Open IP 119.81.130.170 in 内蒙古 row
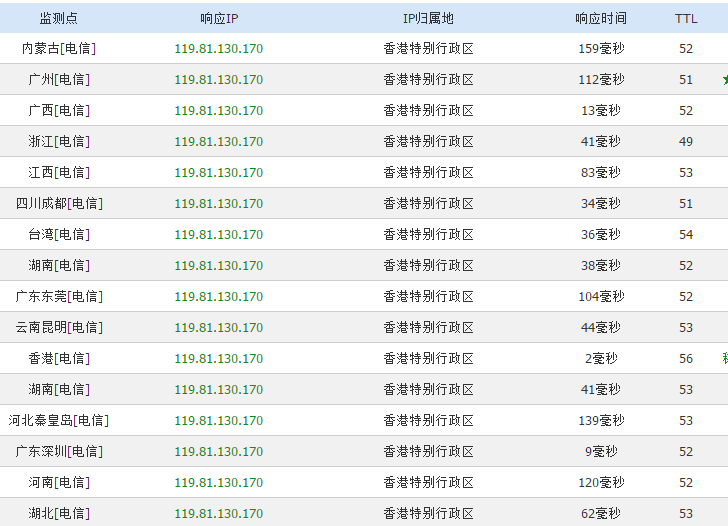 coord(219,49)
